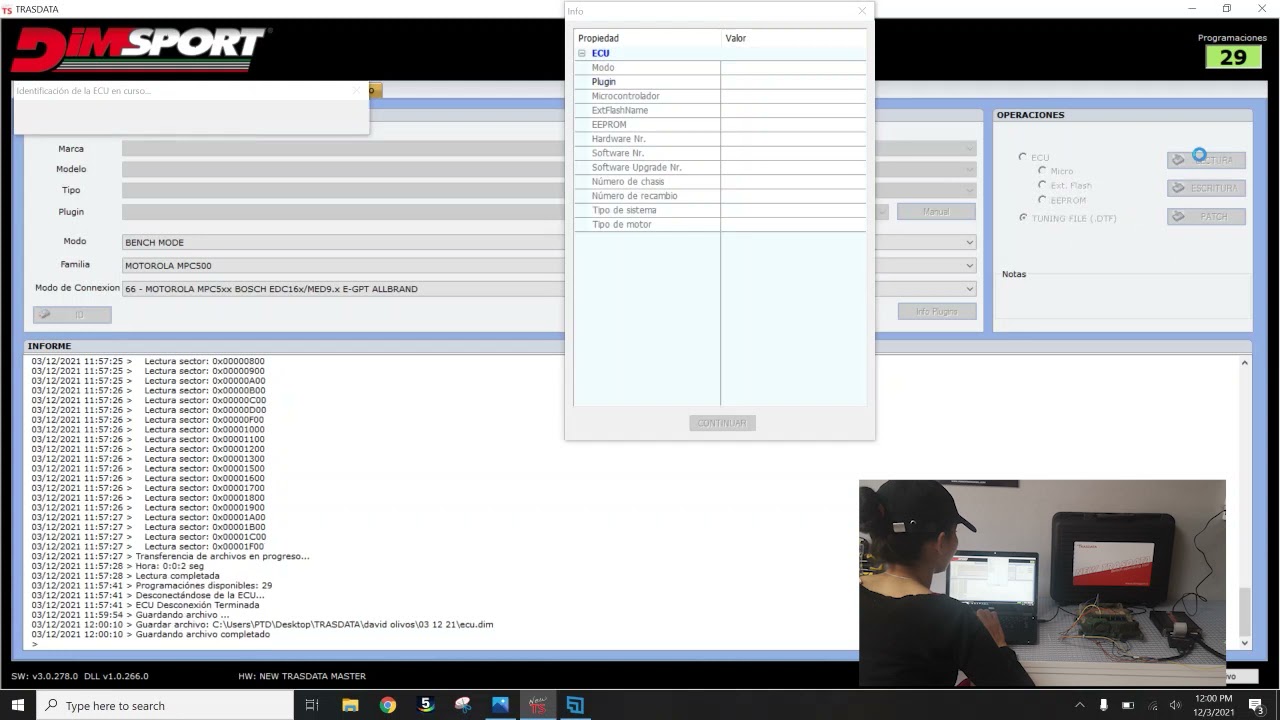Open the volume tray icon
Image resolution: width=1280 pixels, height=720 pixels.
pos(1175,705)
